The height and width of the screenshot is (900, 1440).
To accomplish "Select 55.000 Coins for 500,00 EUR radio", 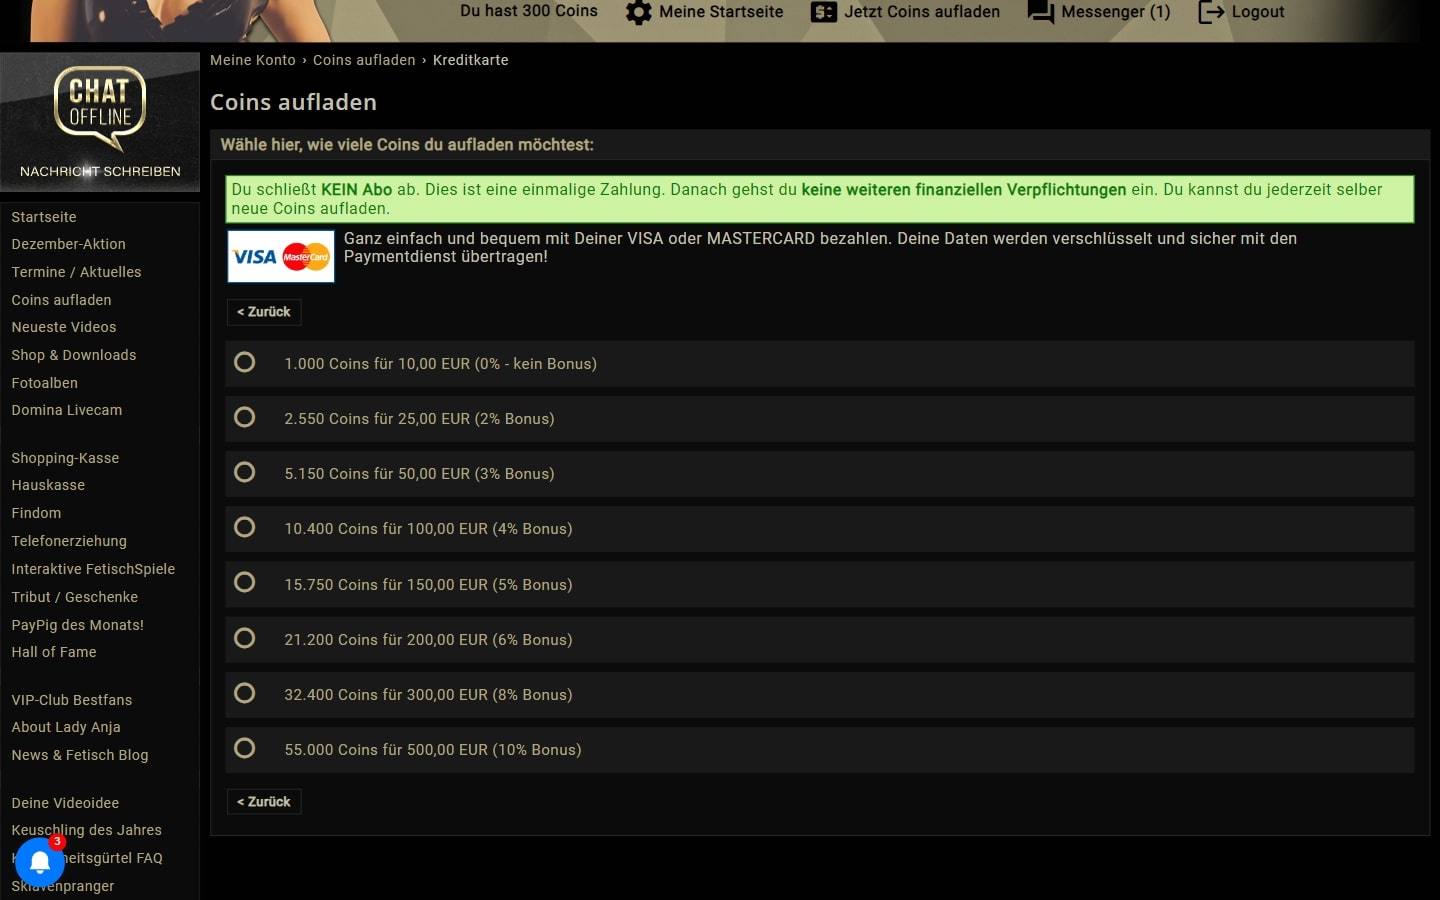I will pos(245,749).
